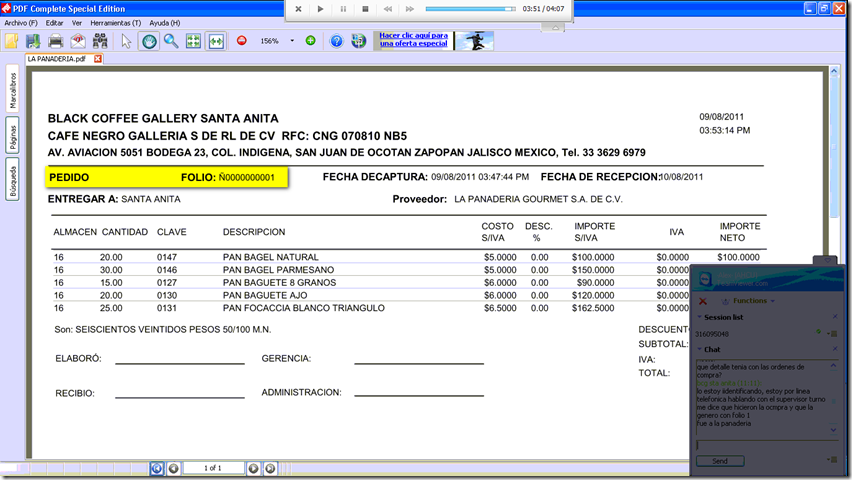The height and width of the screenshot is (480, 852).
Task: Click the save document icon
Action: [x=33, y=41]
